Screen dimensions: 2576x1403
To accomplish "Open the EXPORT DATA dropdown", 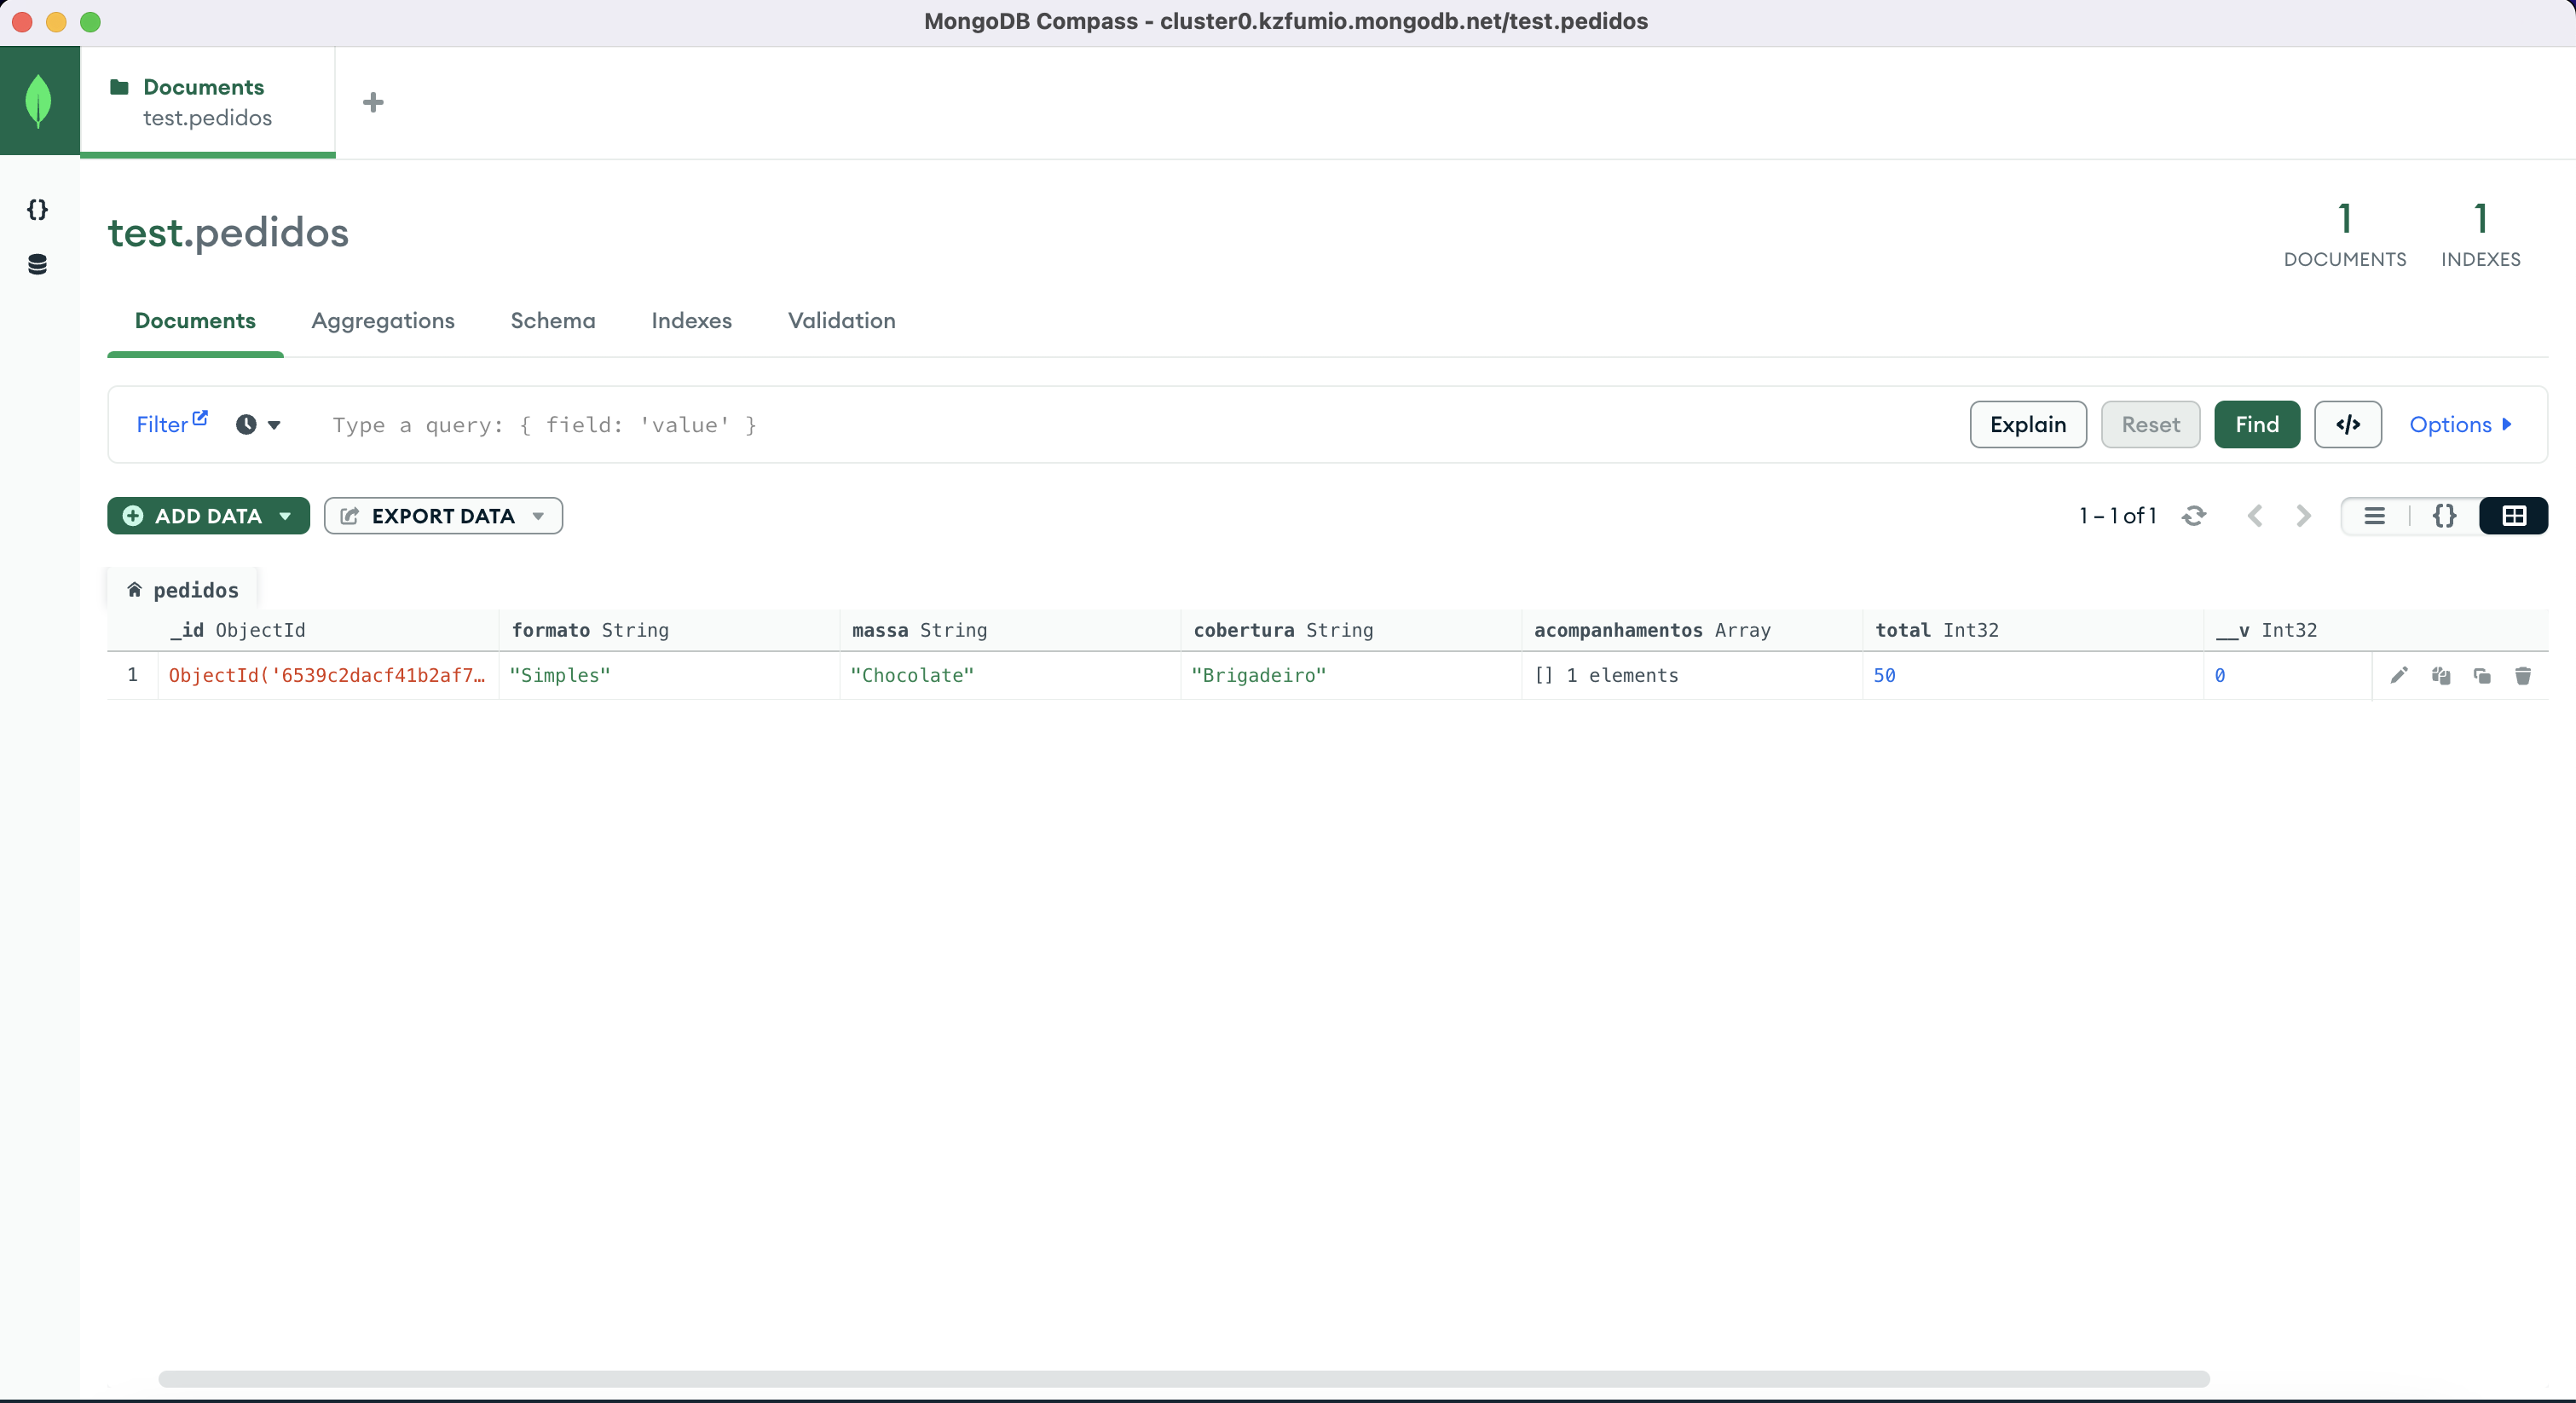I will [443, 515].
